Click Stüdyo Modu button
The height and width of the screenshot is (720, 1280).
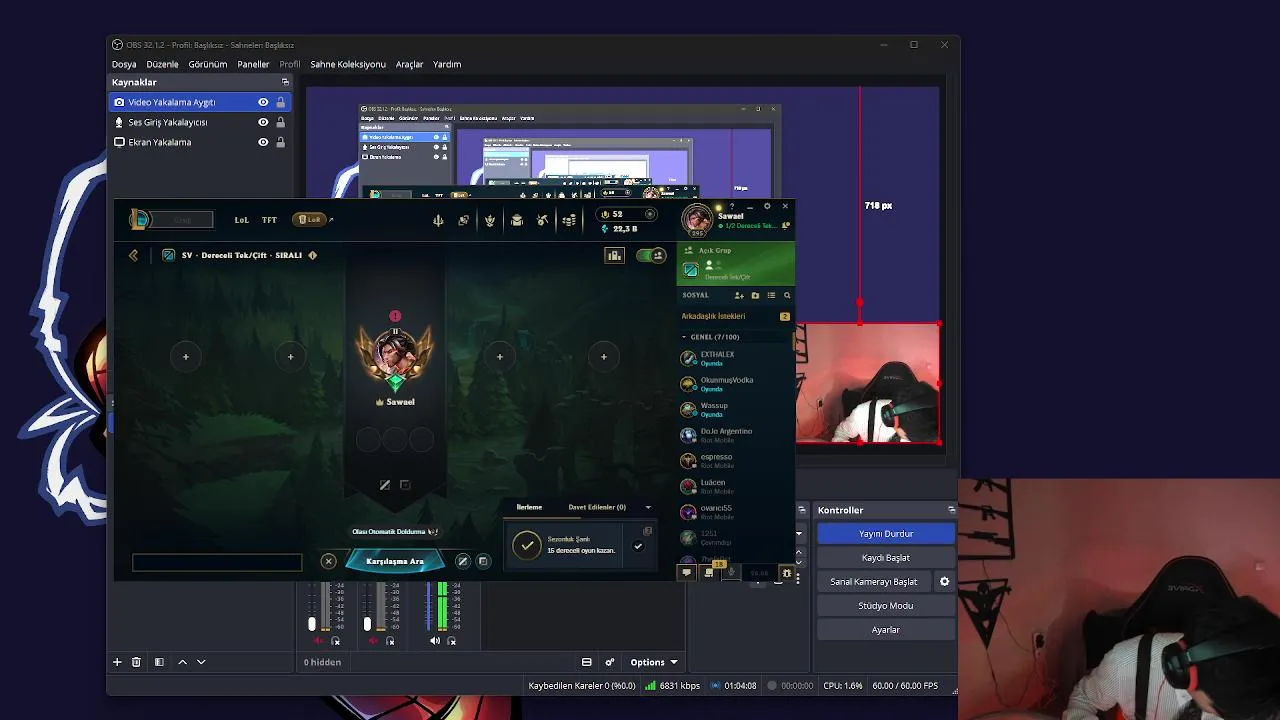pos(886,606)
